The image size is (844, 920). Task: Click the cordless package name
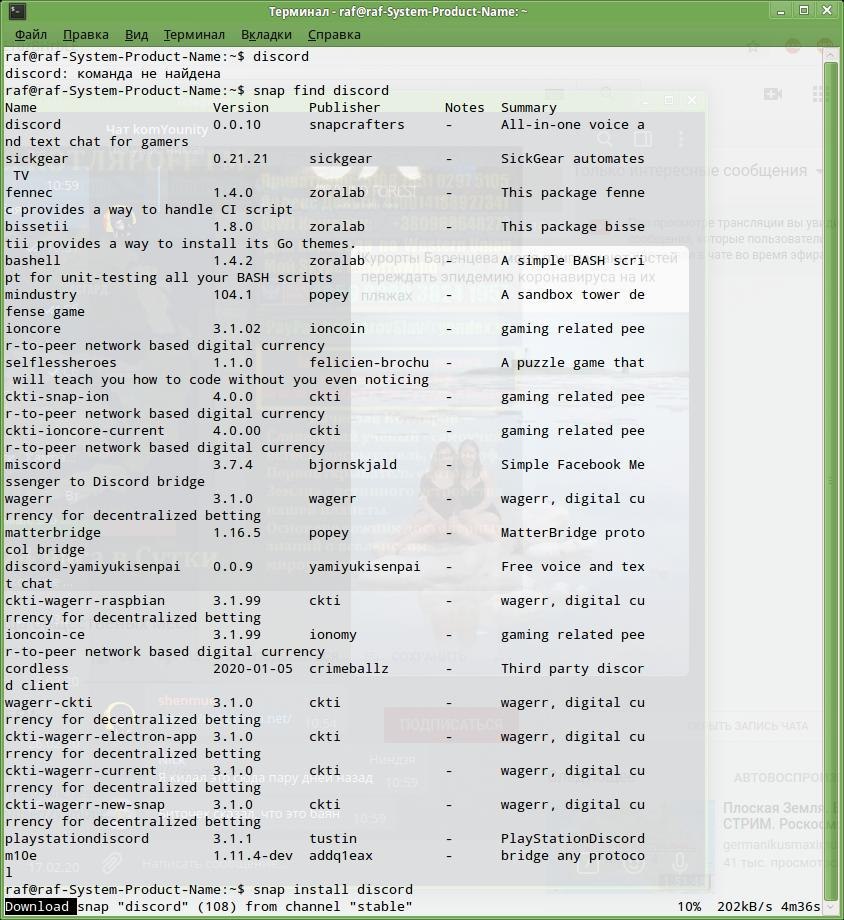[x=36, y=669]
